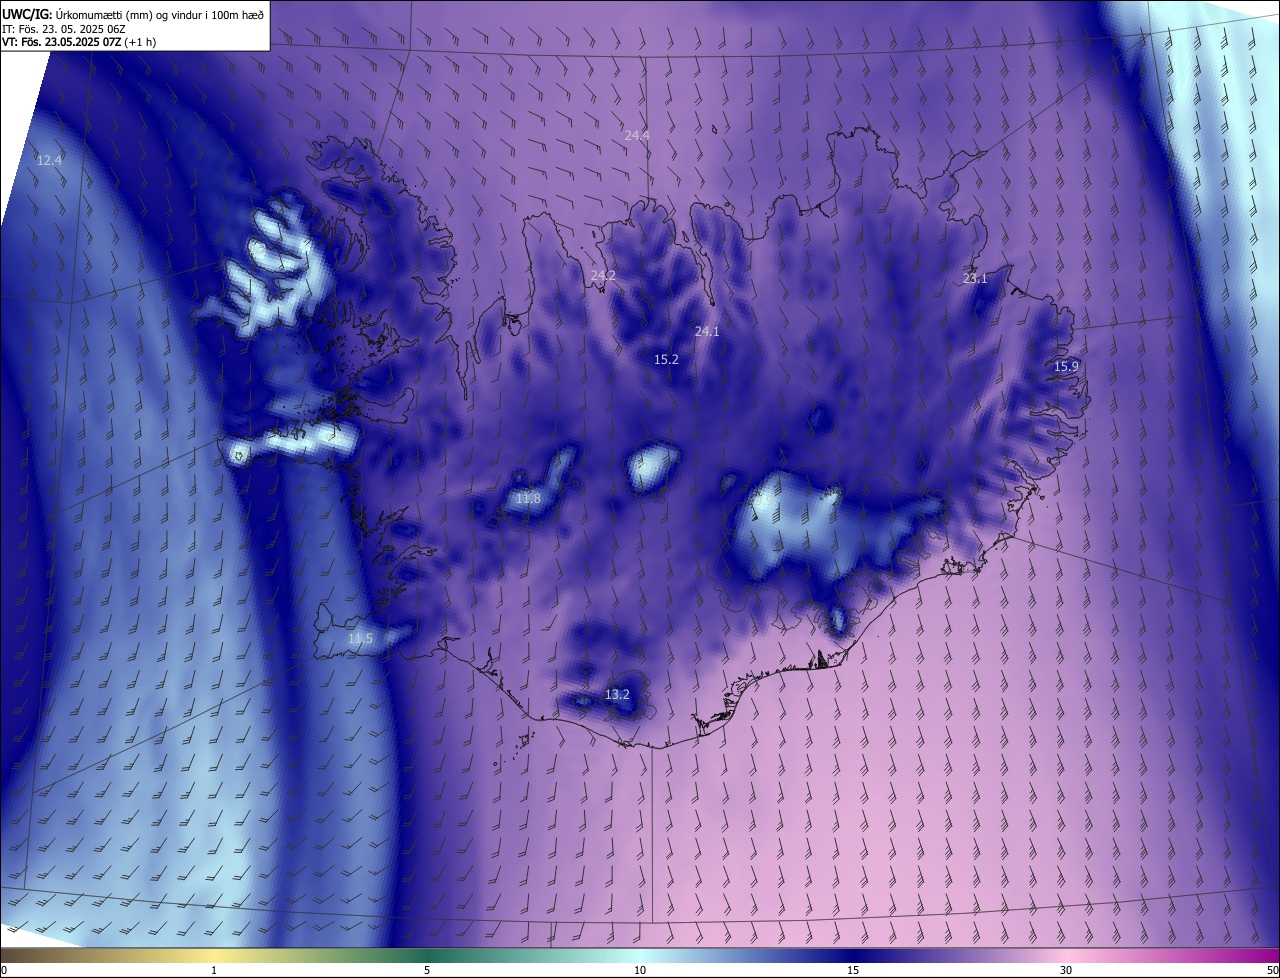Select the 13.2 value label on the map
The height and width of the screenshot is (978, 1280).
[x=617, y=694]
